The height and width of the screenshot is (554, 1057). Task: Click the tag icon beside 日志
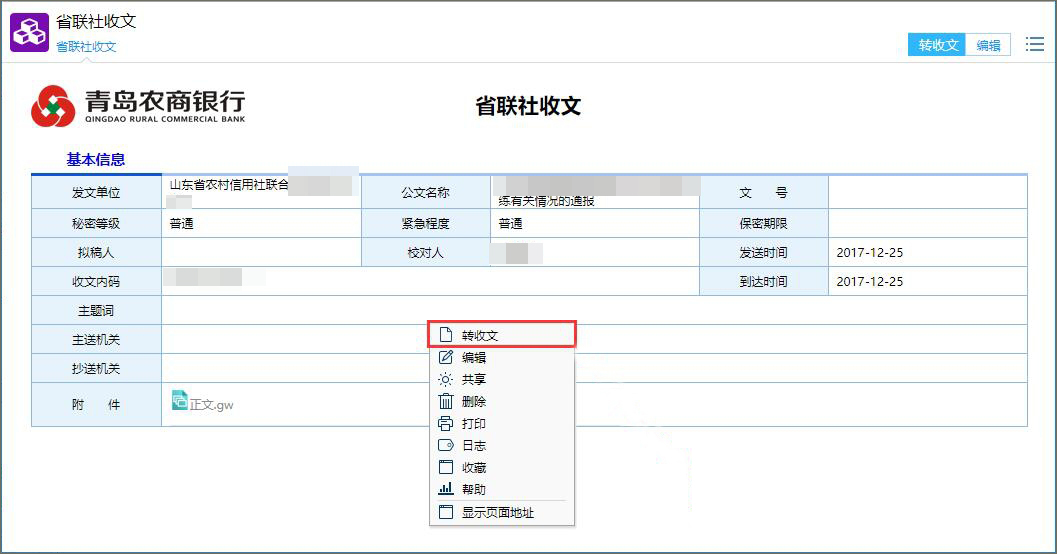click(x=446, y=445)
